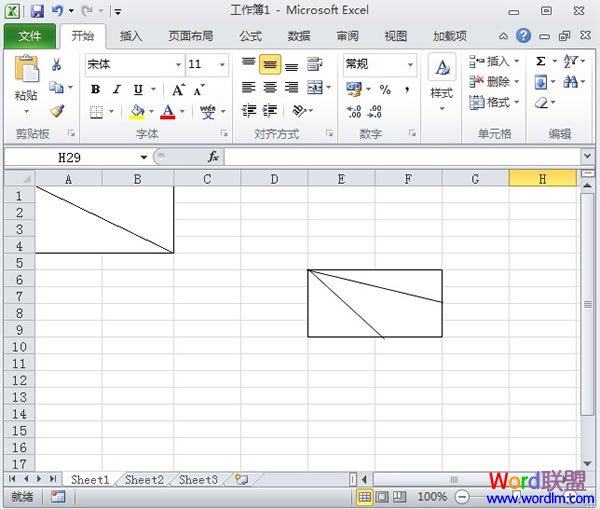This screenshot has height=509, width=600.
Task: Click merge and center icon
Action: coord(315,88)
